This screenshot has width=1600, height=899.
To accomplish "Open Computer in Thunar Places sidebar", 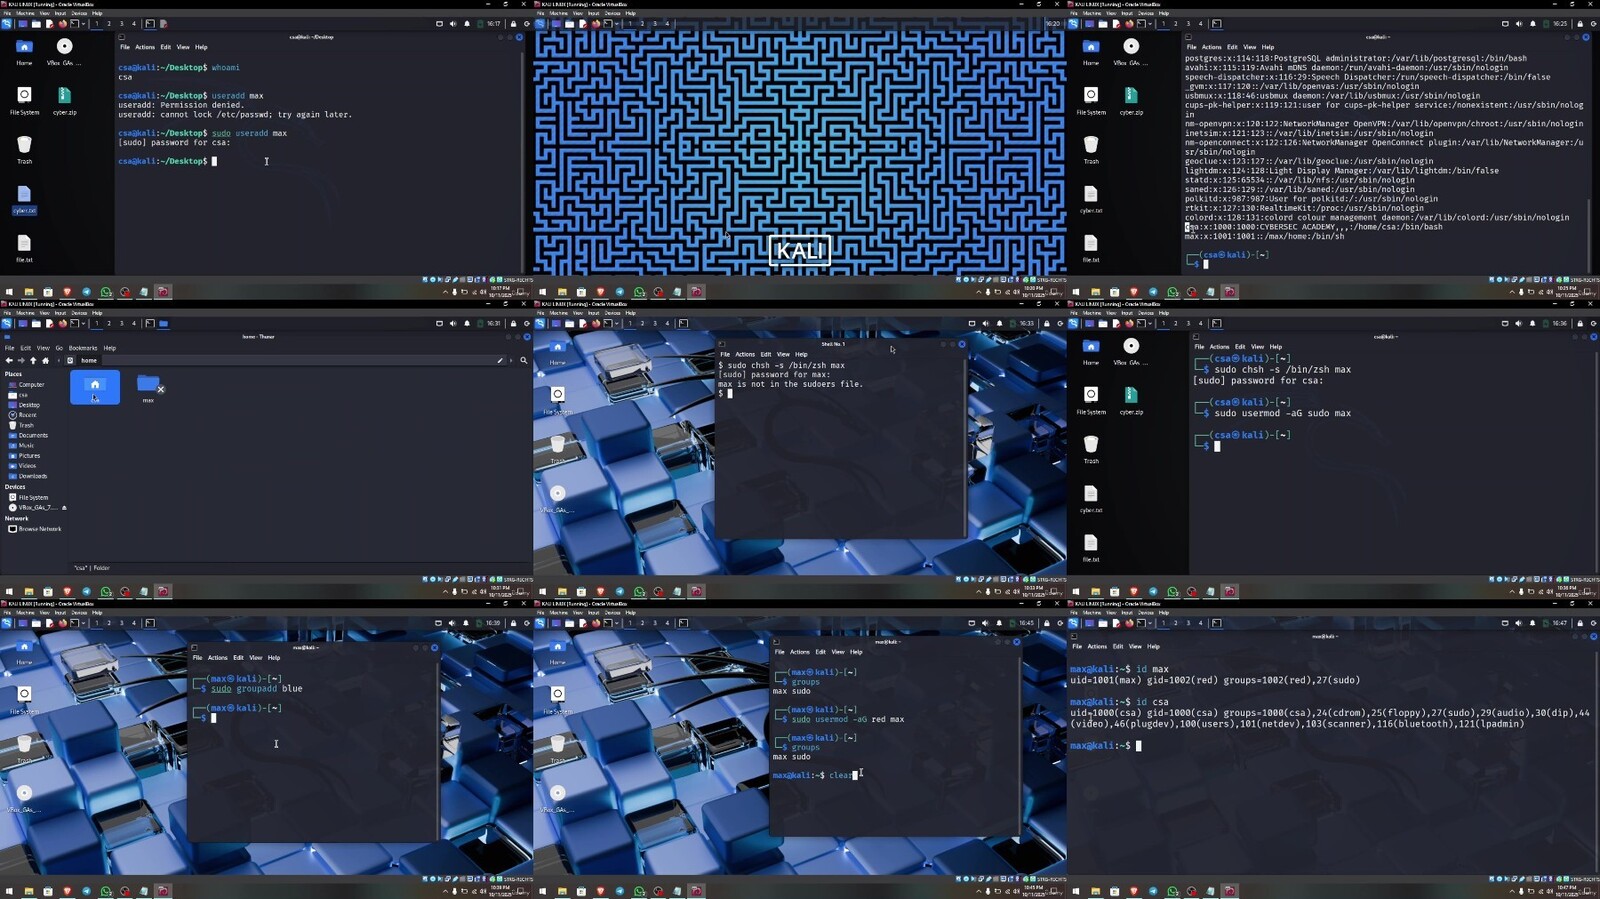I will point(27,385).
